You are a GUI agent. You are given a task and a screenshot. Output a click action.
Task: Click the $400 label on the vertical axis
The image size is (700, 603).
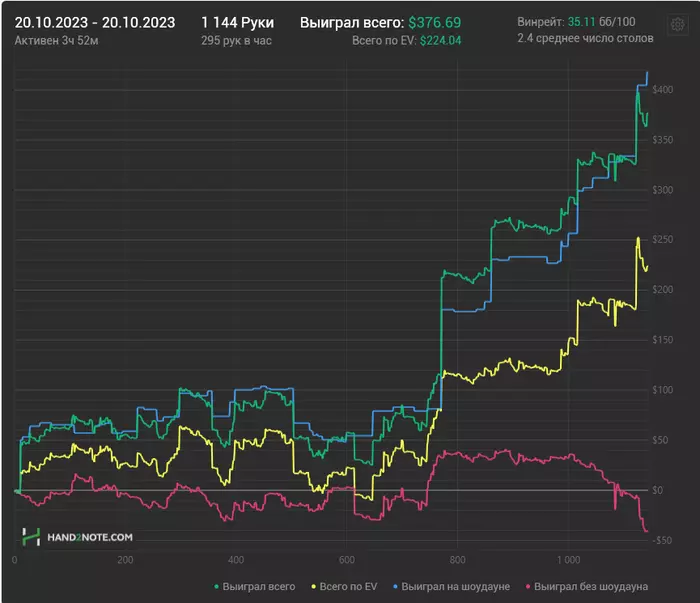tap(661, 90)
